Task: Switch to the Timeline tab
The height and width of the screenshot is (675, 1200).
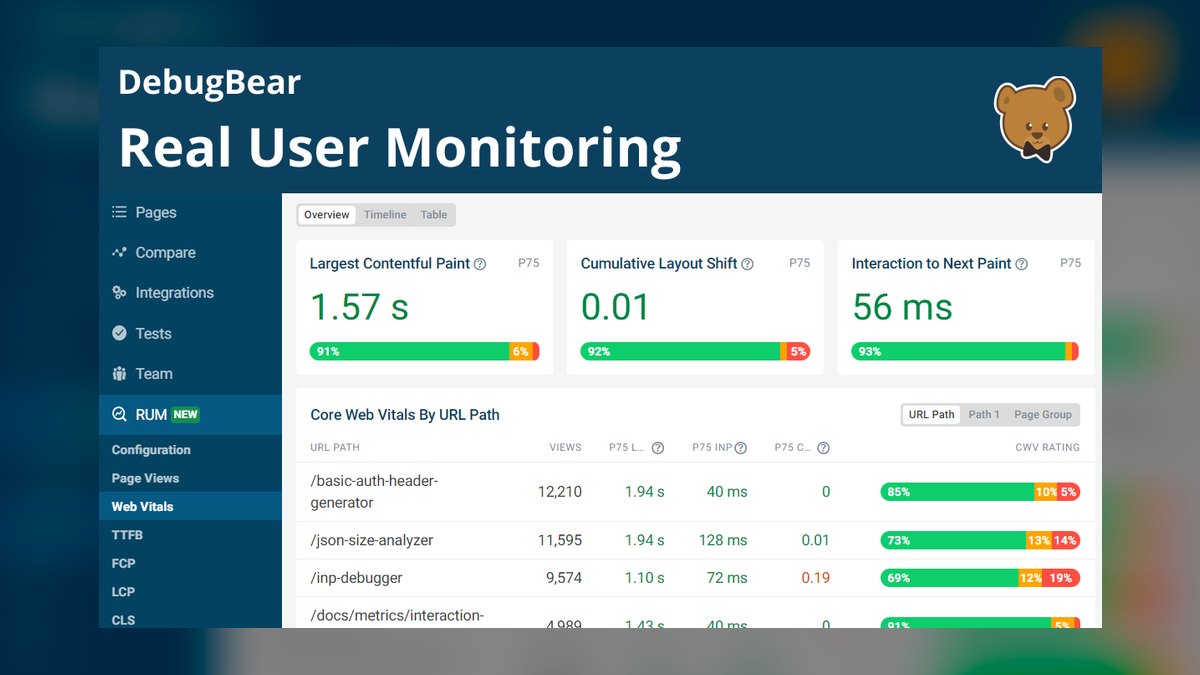Action: click(x=385, y=215)
